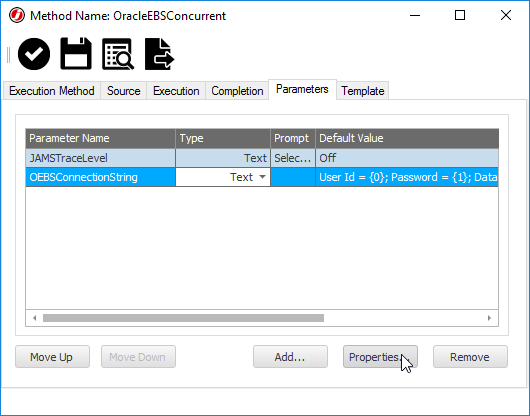Viewport: 530px width, 416px height.
Task: Click the Text type cell of JAMSTraceLevel
Action: pyautogui.click(x=223, y=158)
